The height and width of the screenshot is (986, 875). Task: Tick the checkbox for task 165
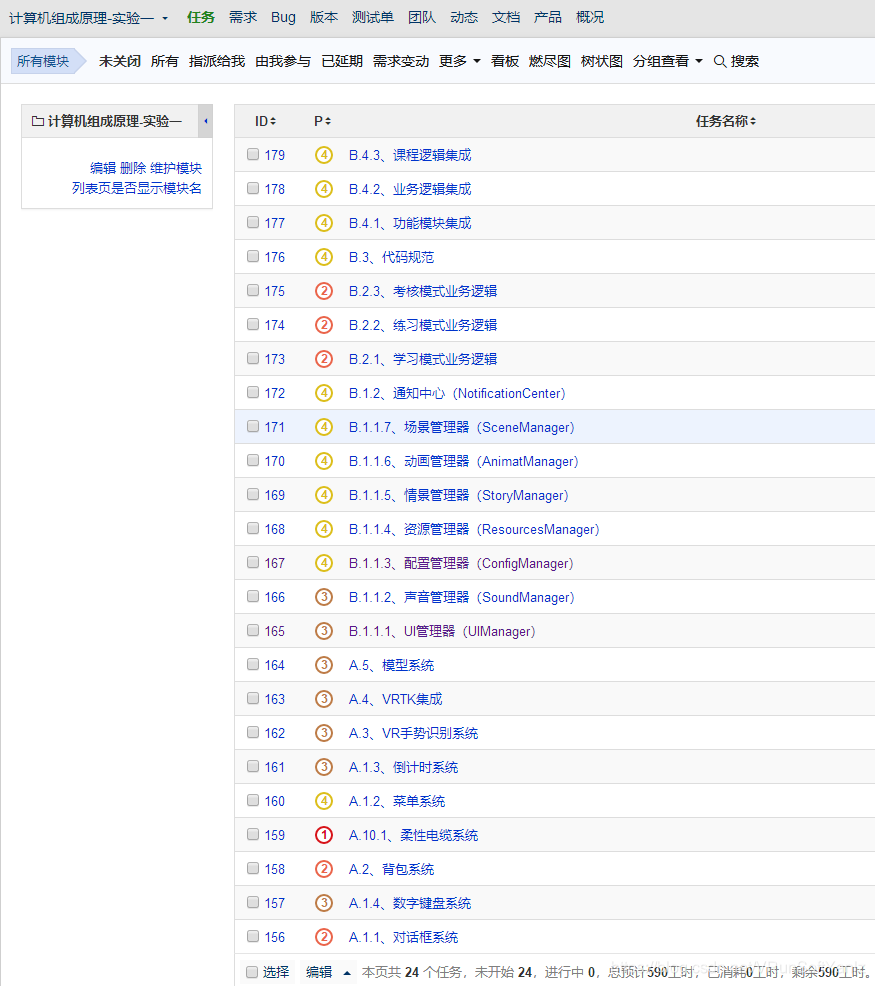click(x=253, y=630)
